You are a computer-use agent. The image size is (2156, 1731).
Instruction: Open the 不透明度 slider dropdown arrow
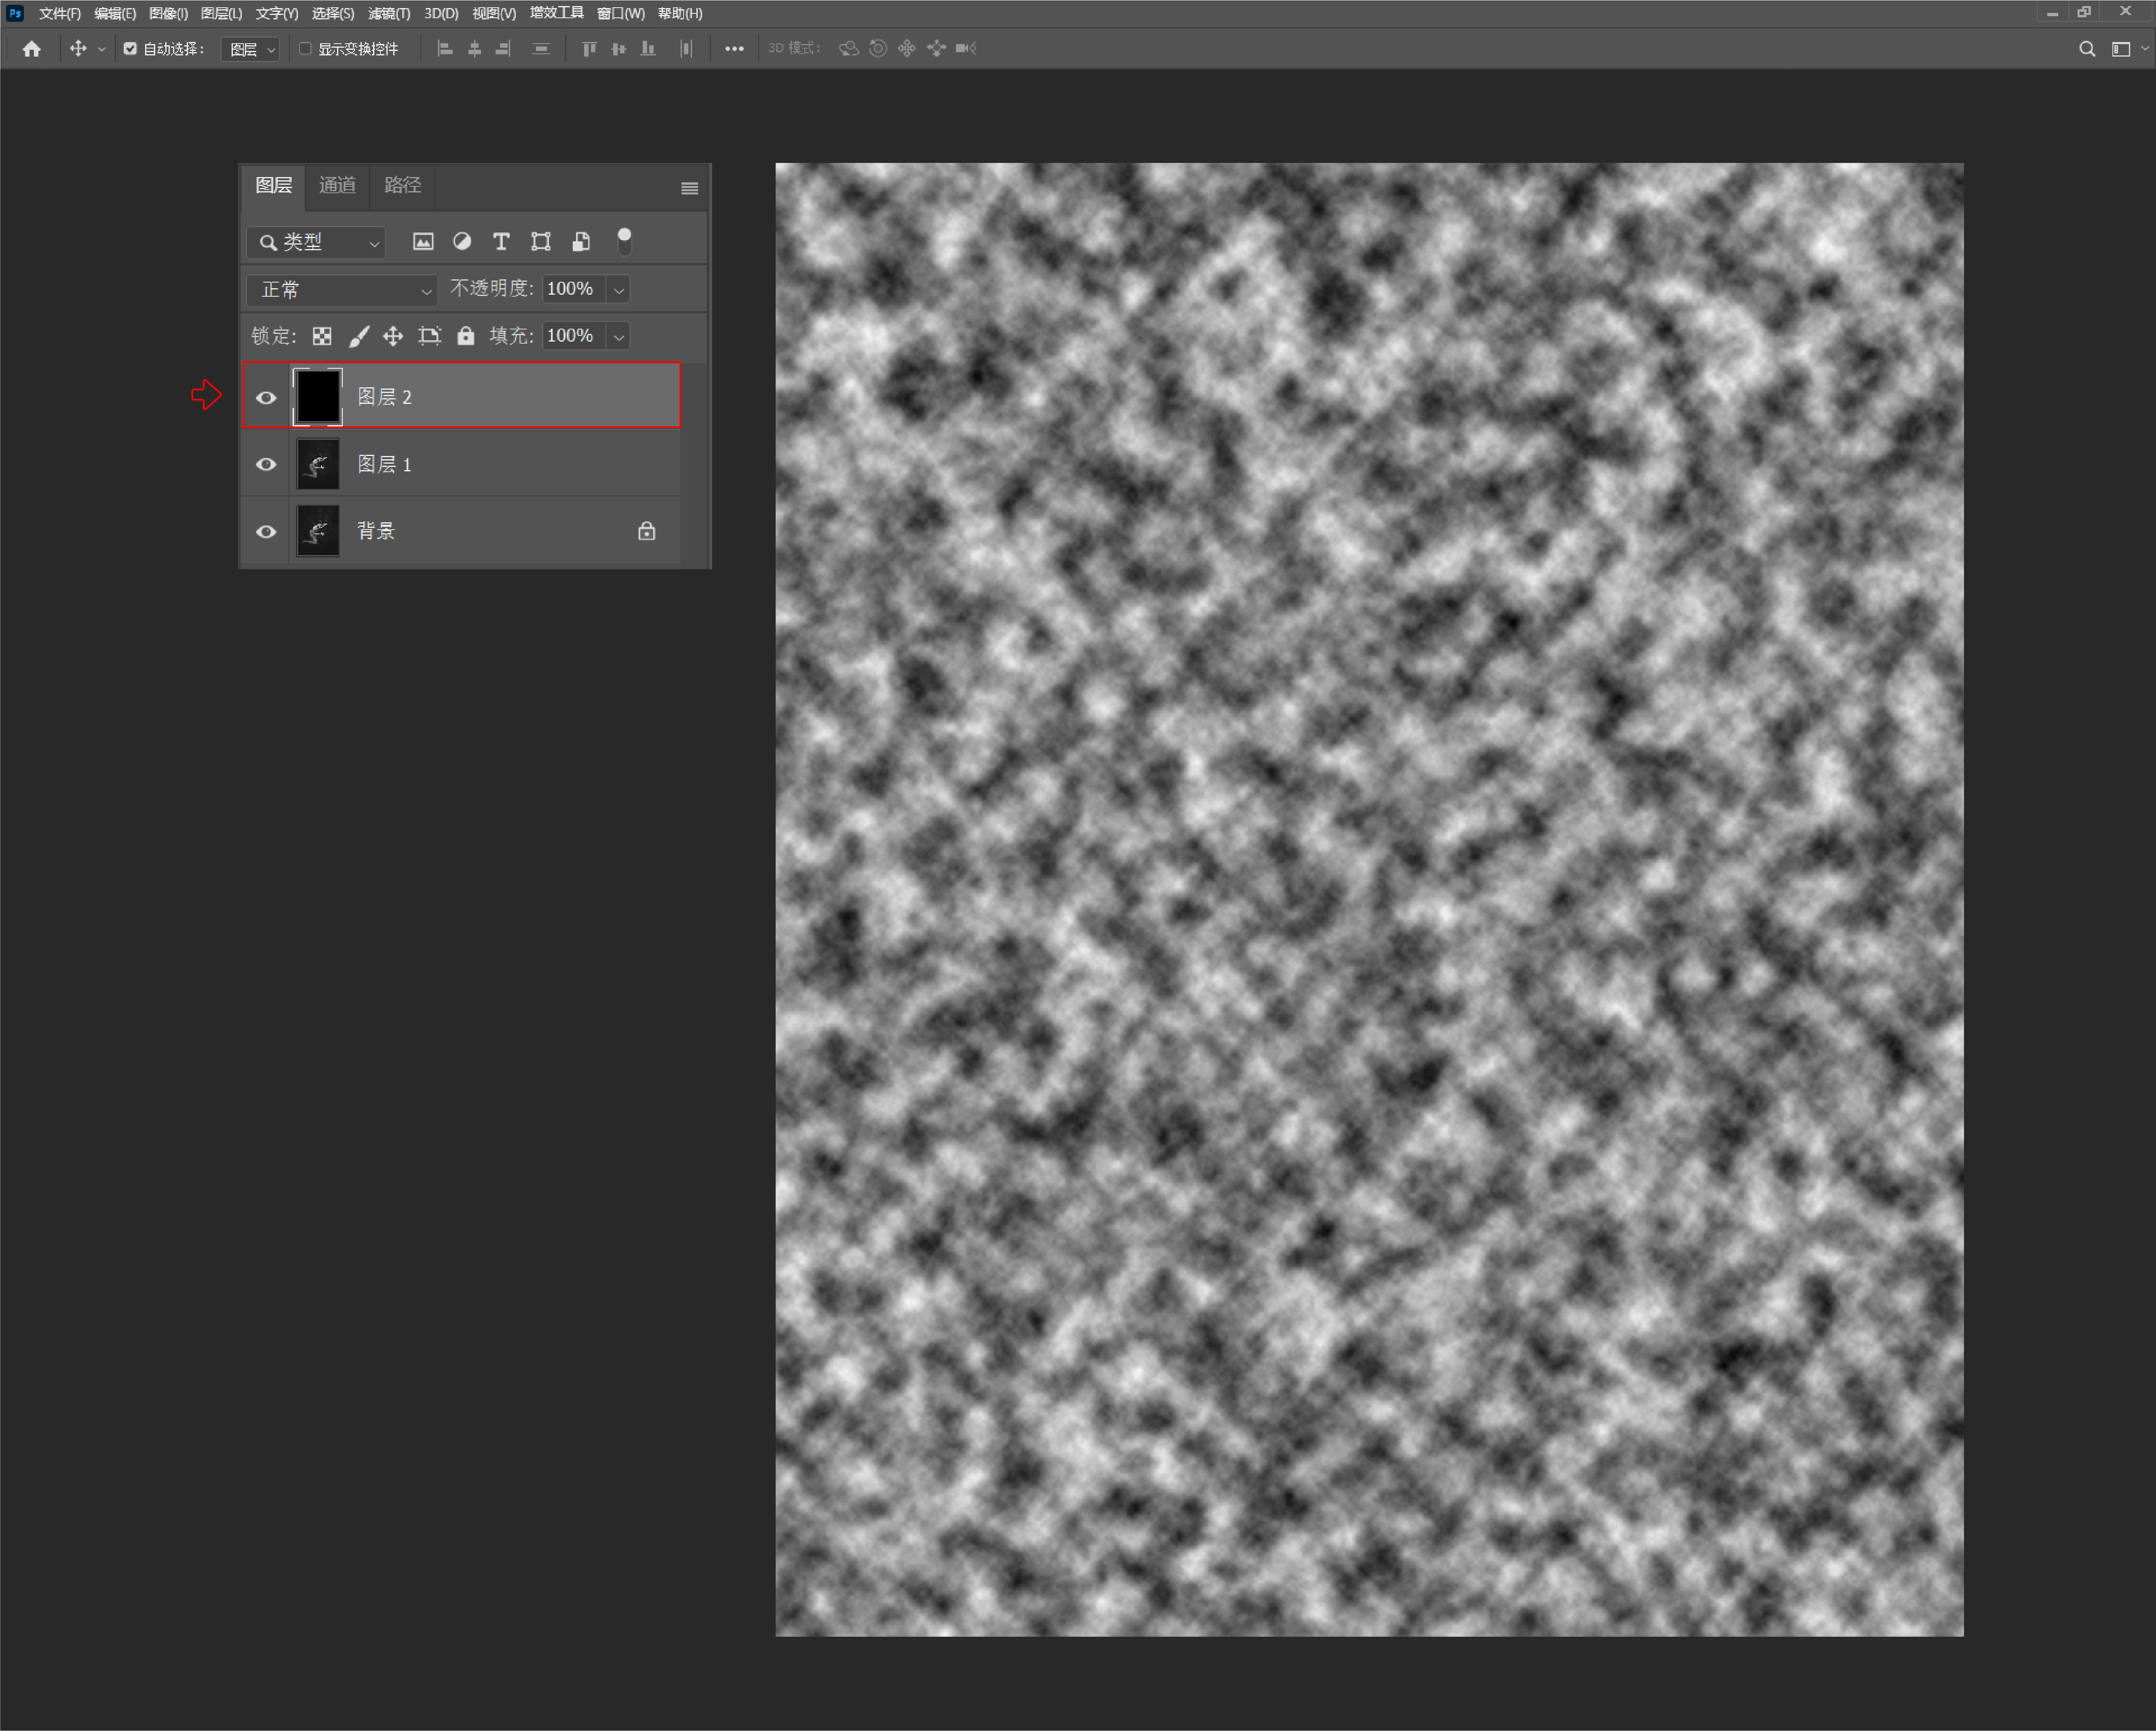[x=619, y=290]
